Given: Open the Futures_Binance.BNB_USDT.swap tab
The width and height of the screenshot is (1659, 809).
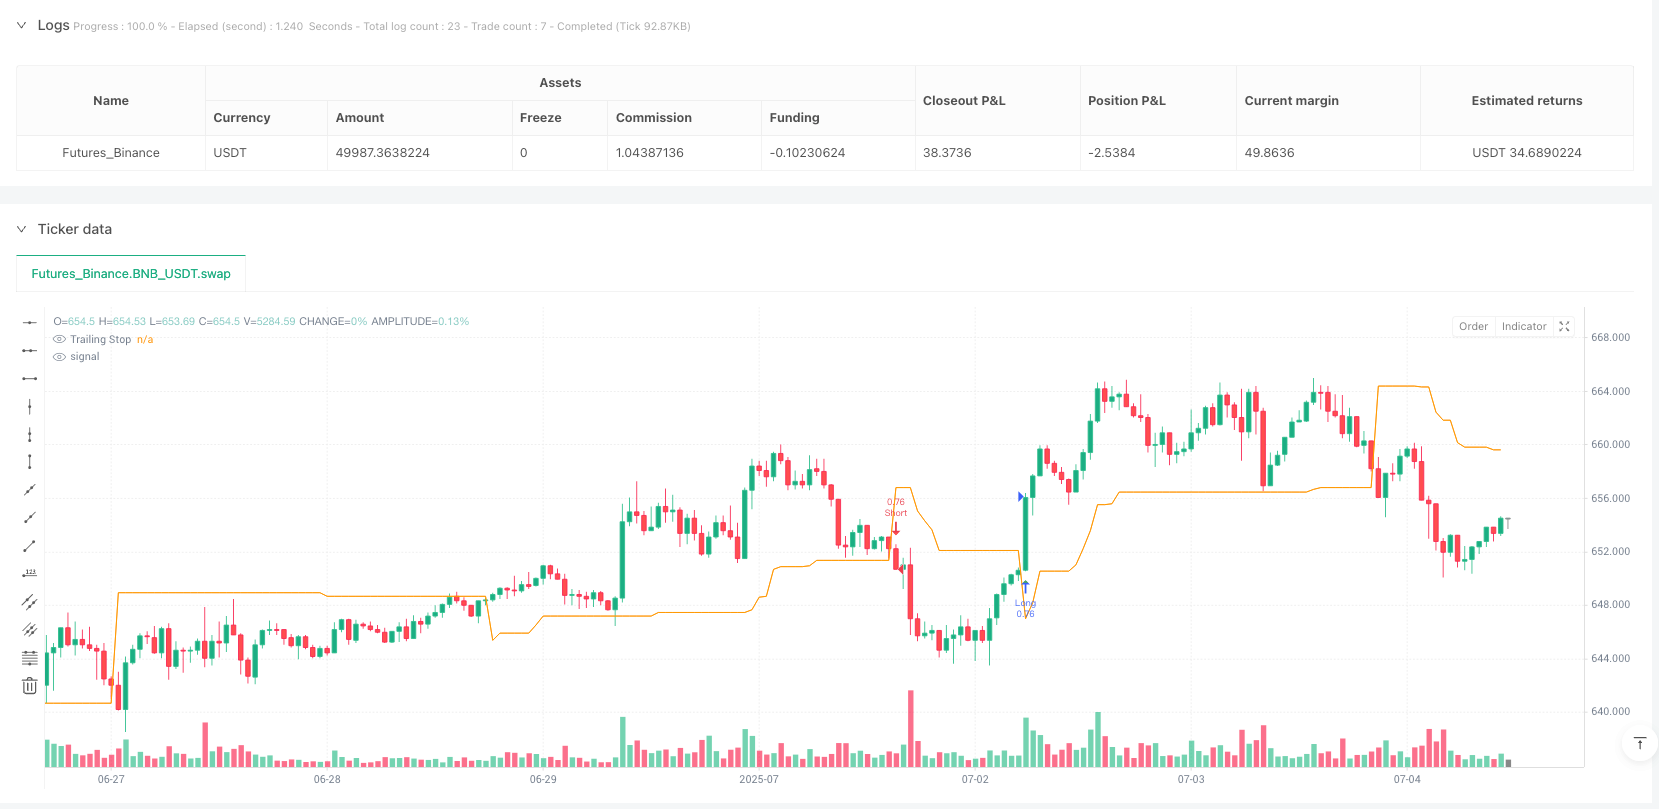Looking at the screenshot, I should point(131,274).
